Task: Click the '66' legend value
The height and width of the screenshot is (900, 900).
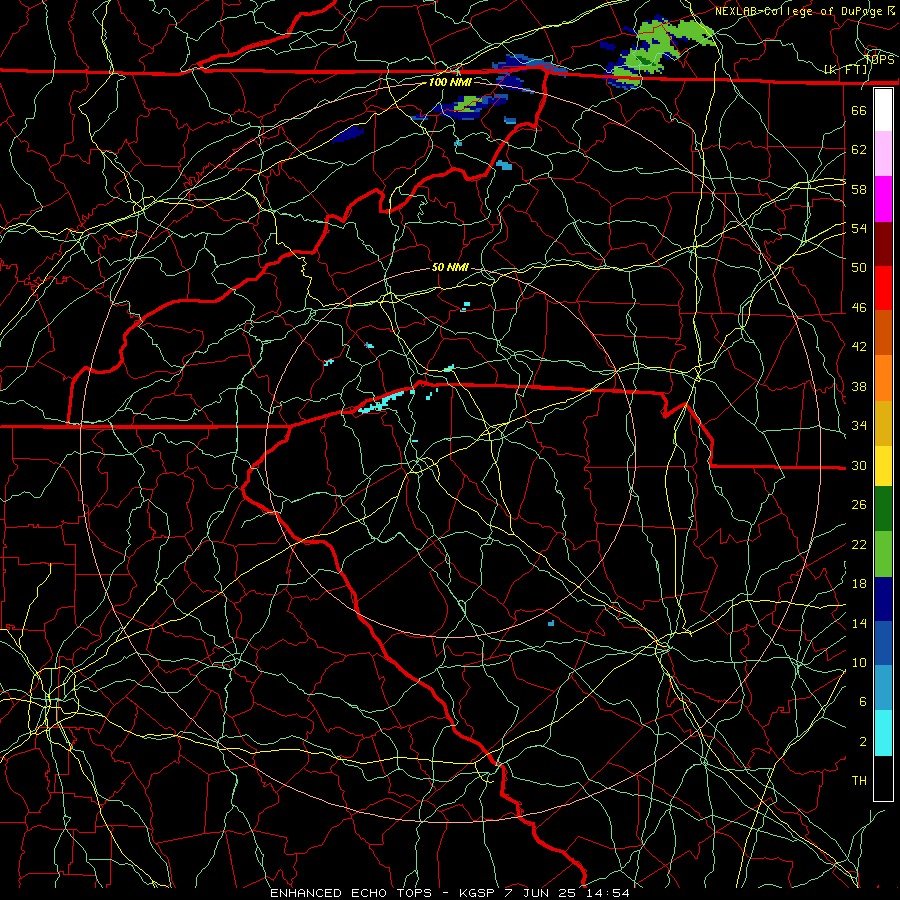Action: pos(859,110)
